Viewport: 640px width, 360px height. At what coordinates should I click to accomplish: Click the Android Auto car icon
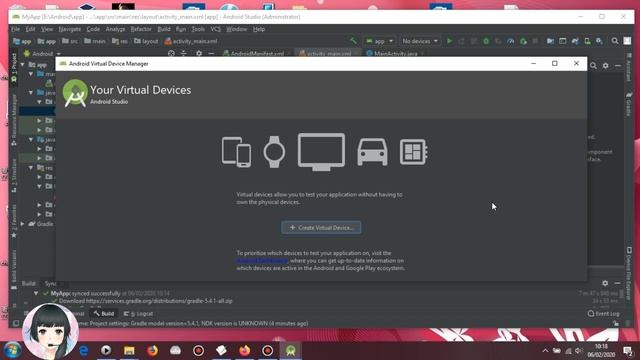click(372, 152)
